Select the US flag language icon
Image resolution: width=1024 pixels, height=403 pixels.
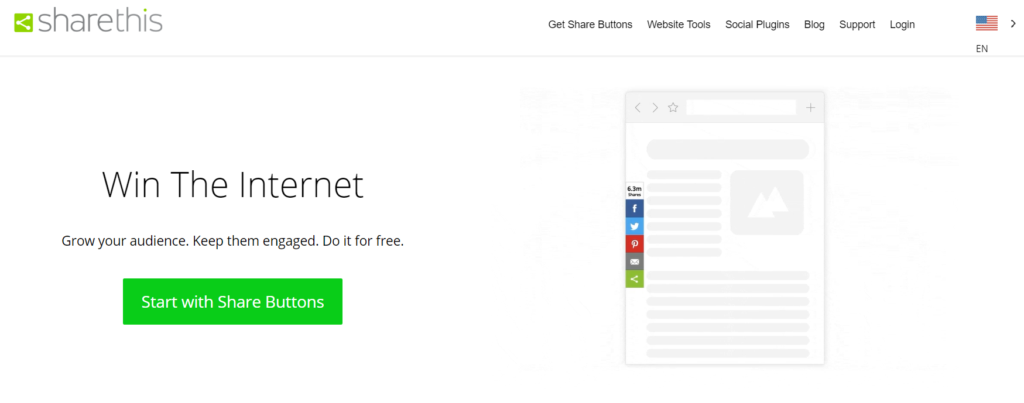(987, 24)
